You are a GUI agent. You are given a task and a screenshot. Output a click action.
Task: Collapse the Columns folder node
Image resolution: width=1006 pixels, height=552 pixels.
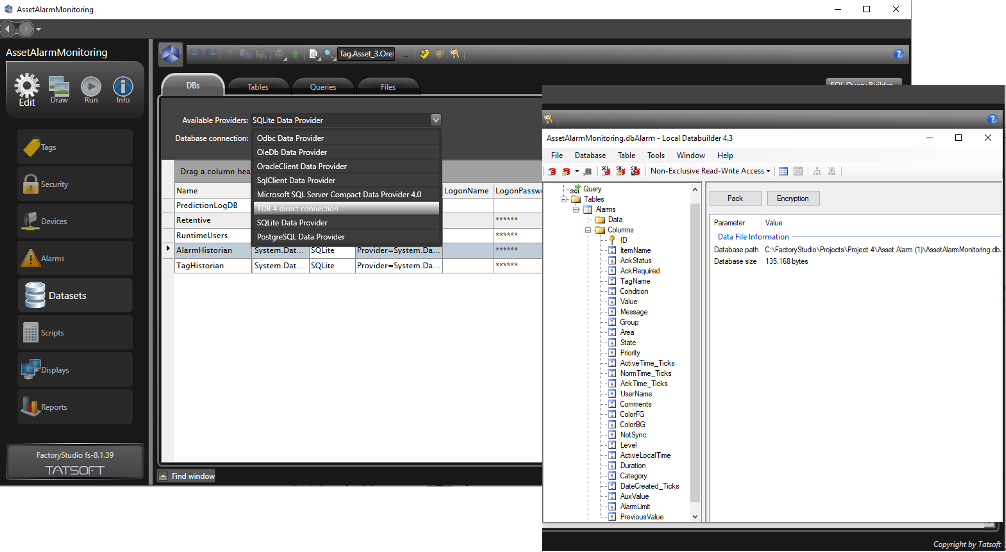point(587,230)
